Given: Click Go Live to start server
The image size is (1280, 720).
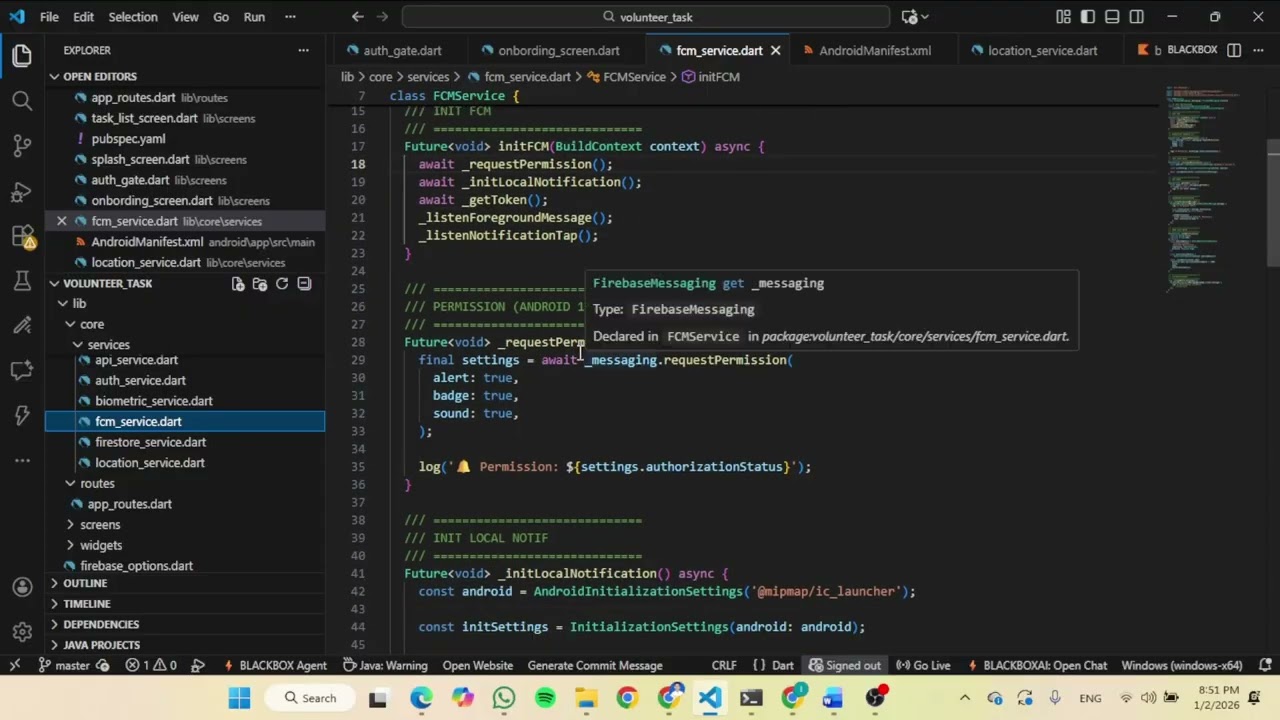Looking at the screenshot, I should pos(923,665).
